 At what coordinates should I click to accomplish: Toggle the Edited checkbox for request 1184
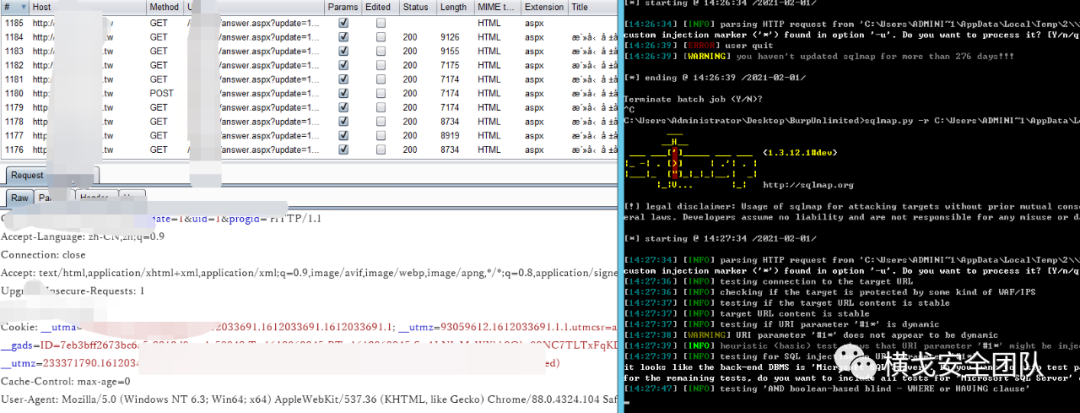point(381,37)
